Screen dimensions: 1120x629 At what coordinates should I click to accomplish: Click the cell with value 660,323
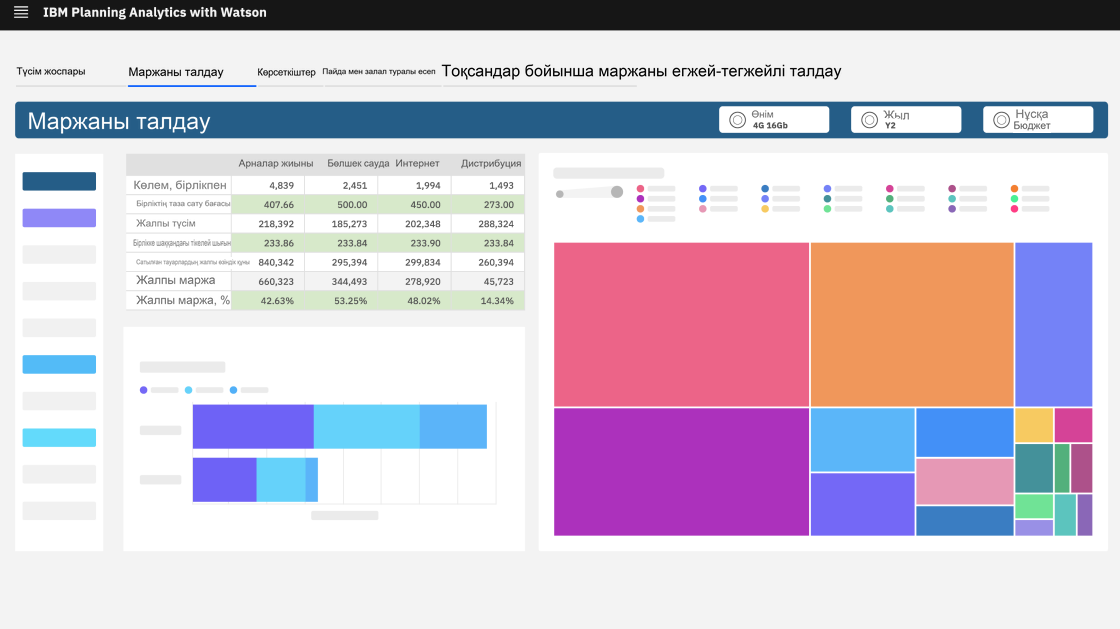(269, 281)
